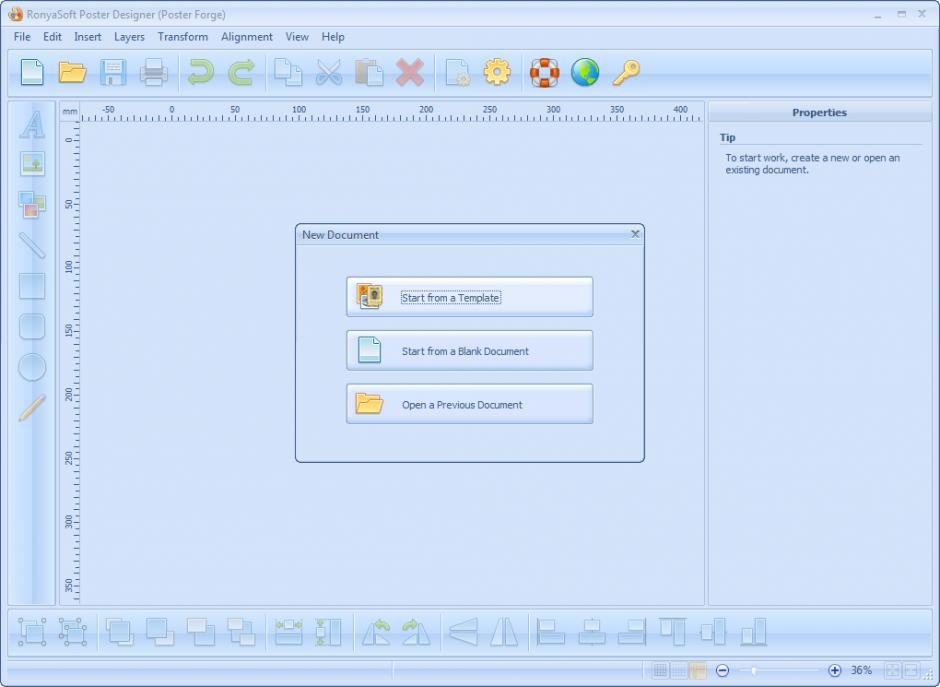Click the fit to height green arrows icon
Image resolution: width=940 pixels, height=687 pixels.
click(329, 632)
